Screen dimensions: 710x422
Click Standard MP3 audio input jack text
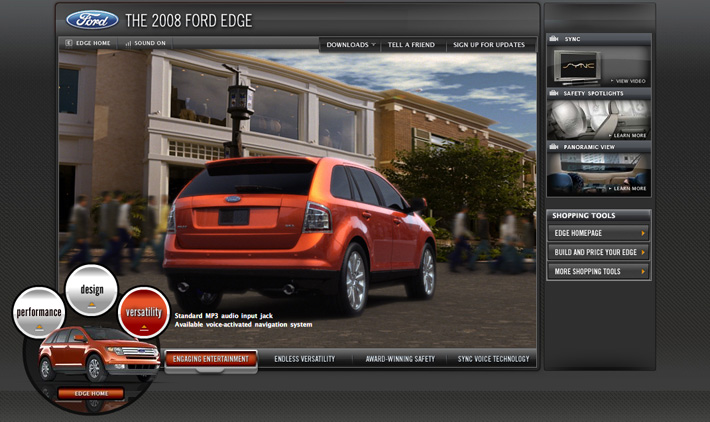point(224,316)
